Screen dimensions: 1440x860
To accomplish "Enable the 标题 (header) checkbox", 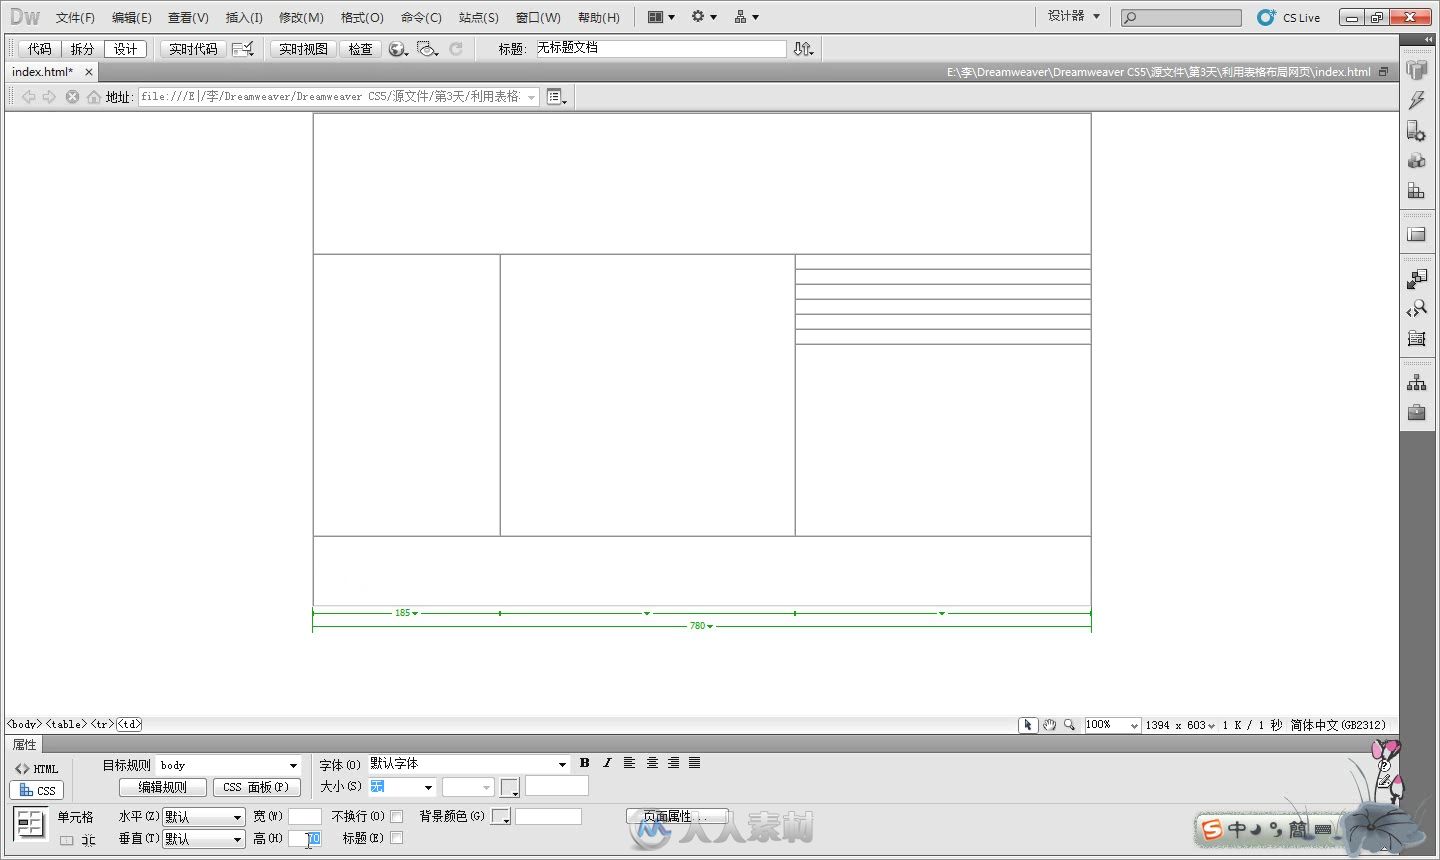I will point(396,838).
